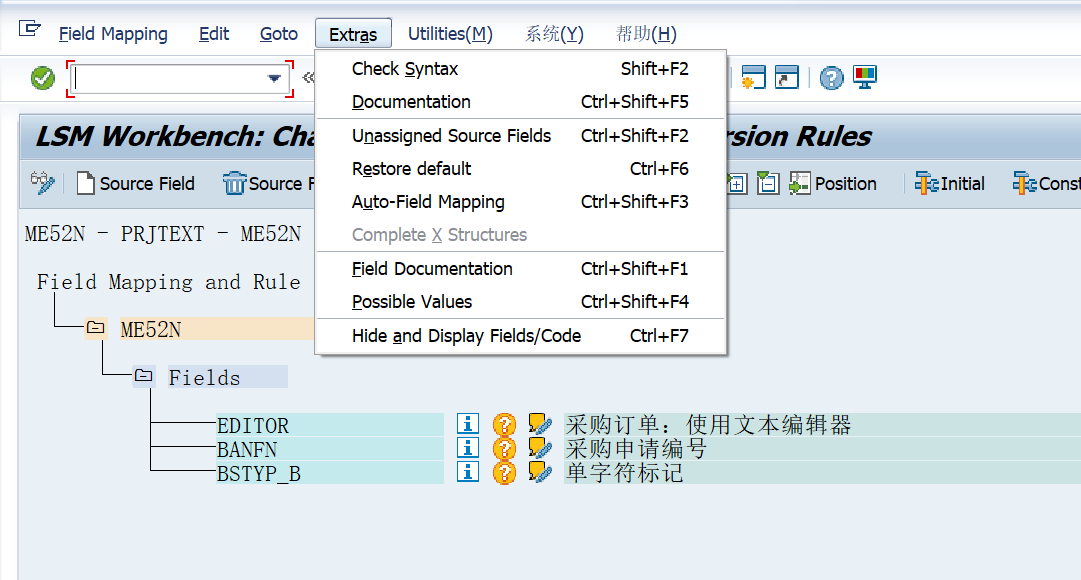Screen dimensions: 1081x580
Task: Open the 帮助(H) menu
Action: click(x=646, y=34)
